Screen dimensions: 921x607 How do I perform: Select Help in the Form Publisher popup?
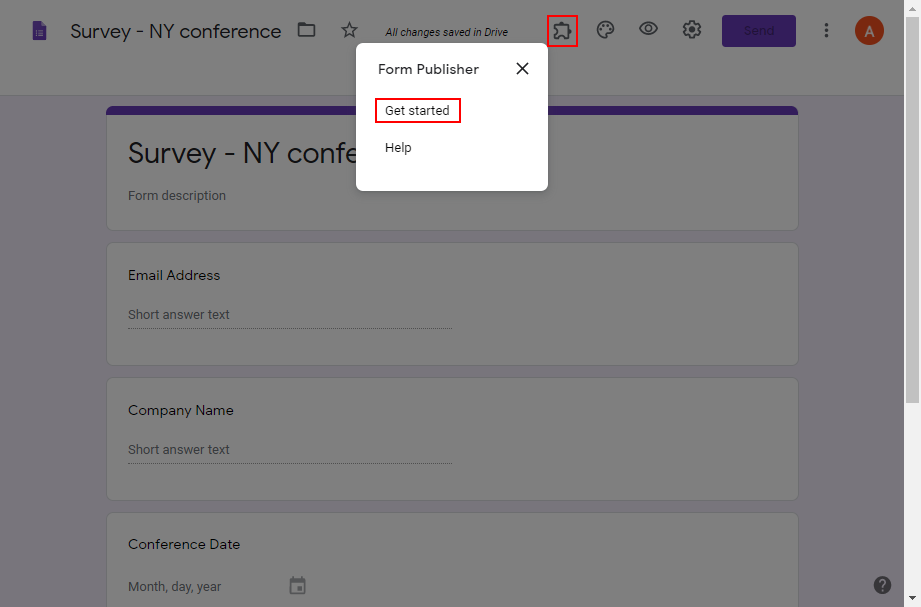tap(398, 147)
